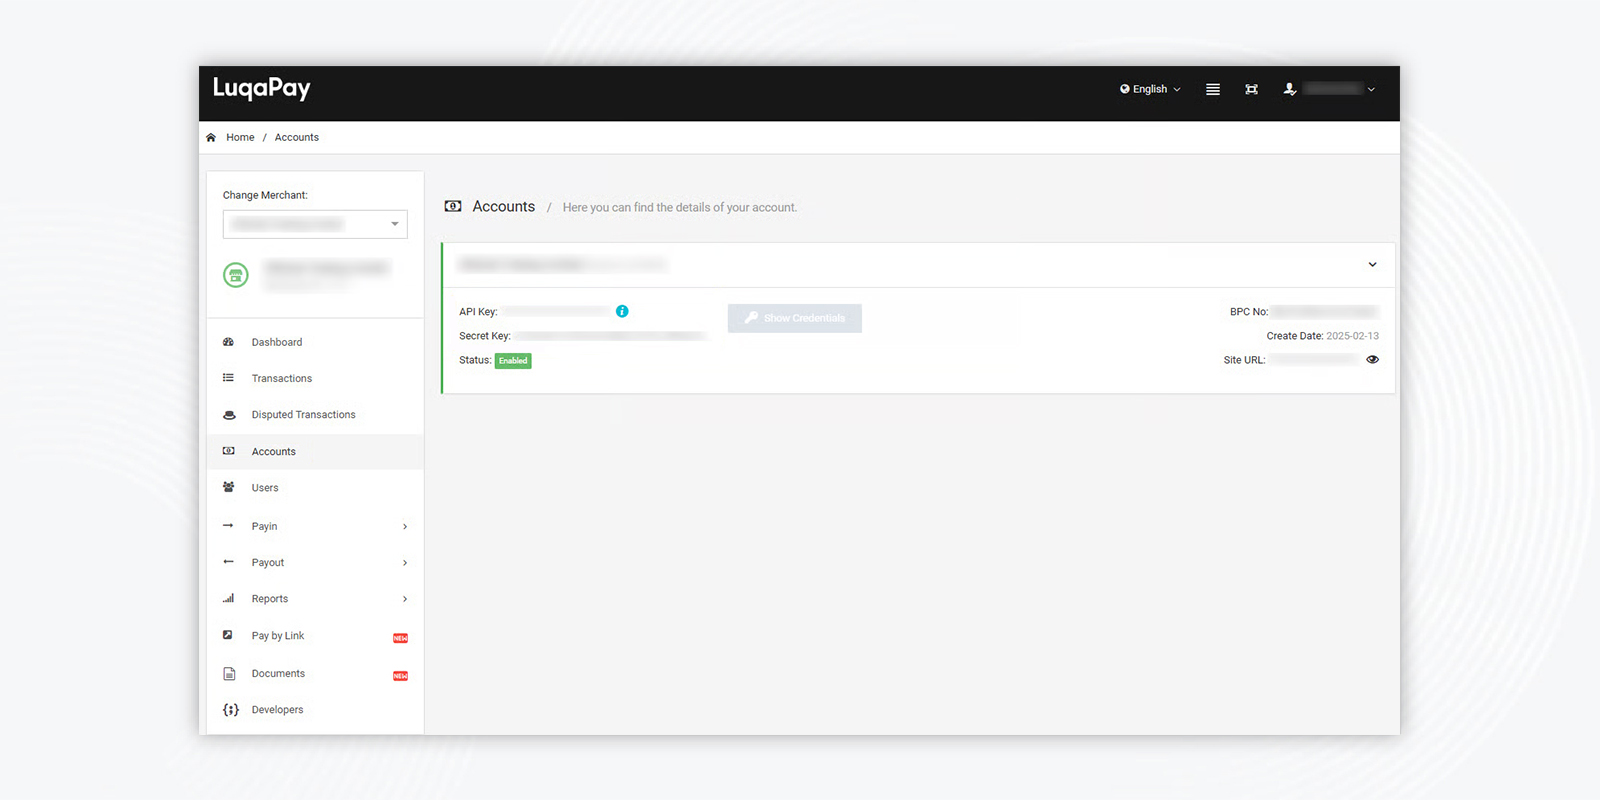Collapse the account card chevron
This screenshot has width=1600, height=800.
point(1372,265)
